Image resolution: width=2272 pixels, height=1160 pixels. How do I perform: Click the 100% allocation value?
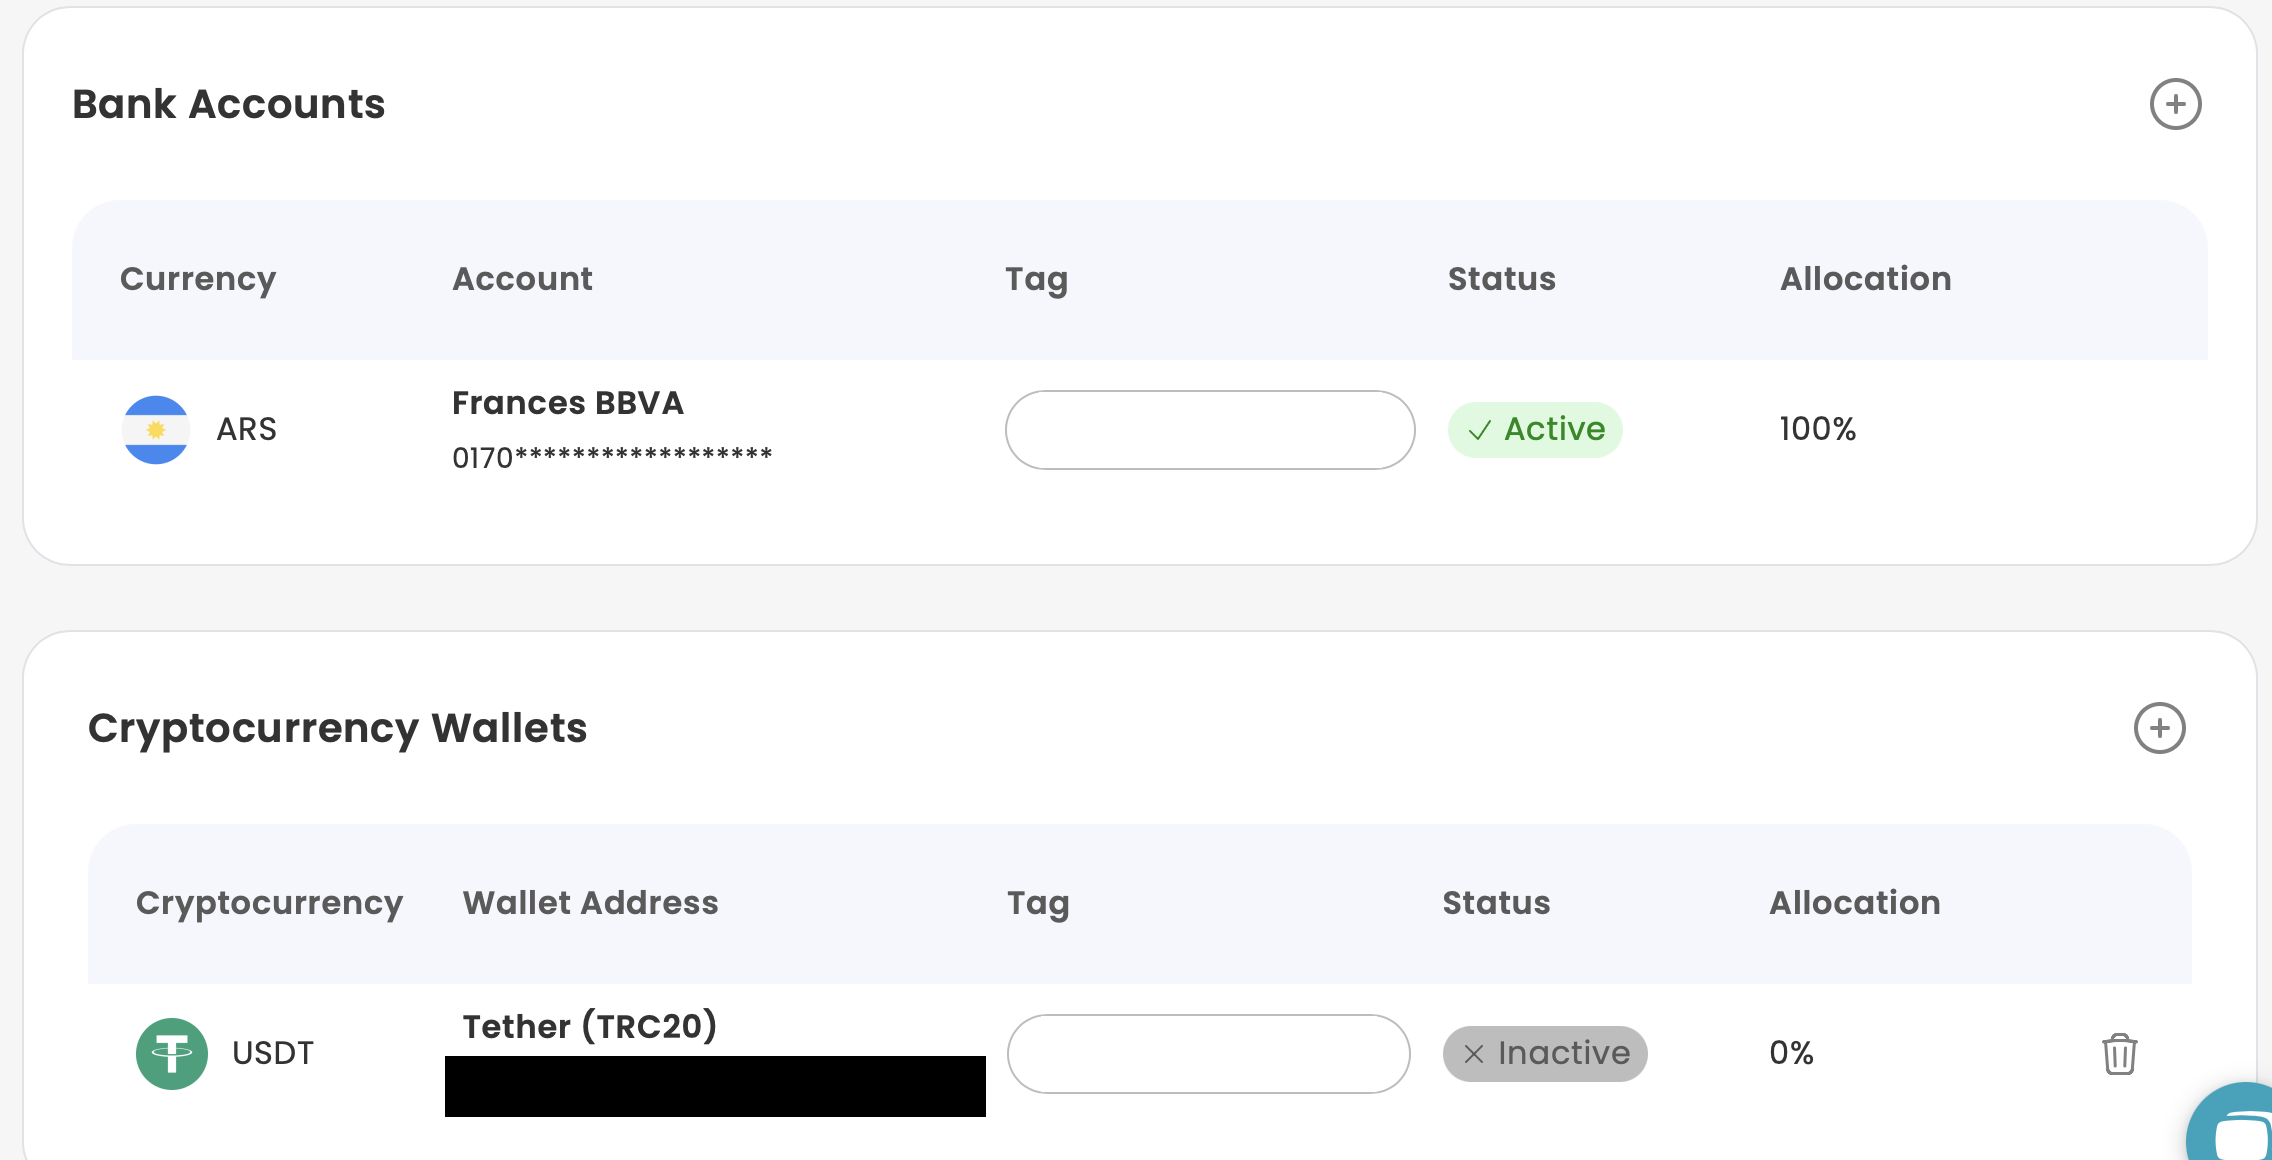point(1817,430)
